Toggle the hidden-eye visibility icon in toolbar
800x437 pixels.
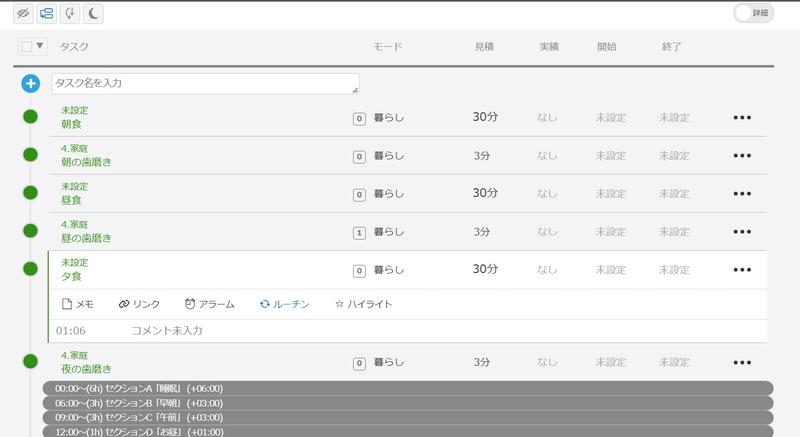(23, 13)
